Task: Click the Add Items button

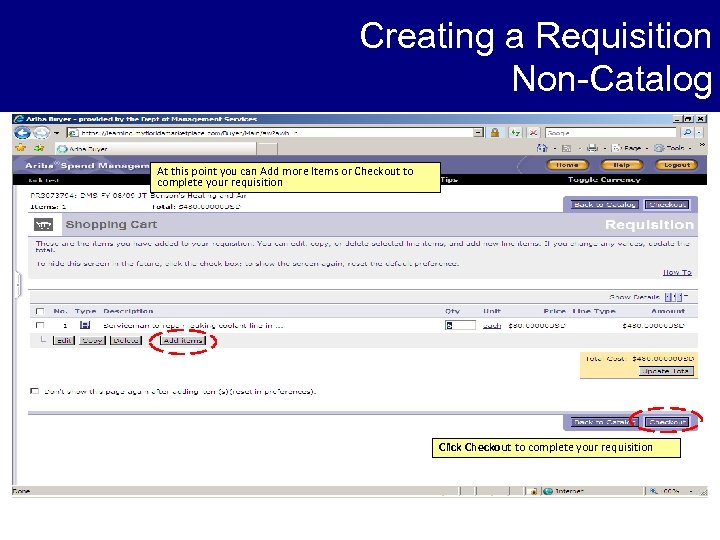Action: [x=182, y=341]
